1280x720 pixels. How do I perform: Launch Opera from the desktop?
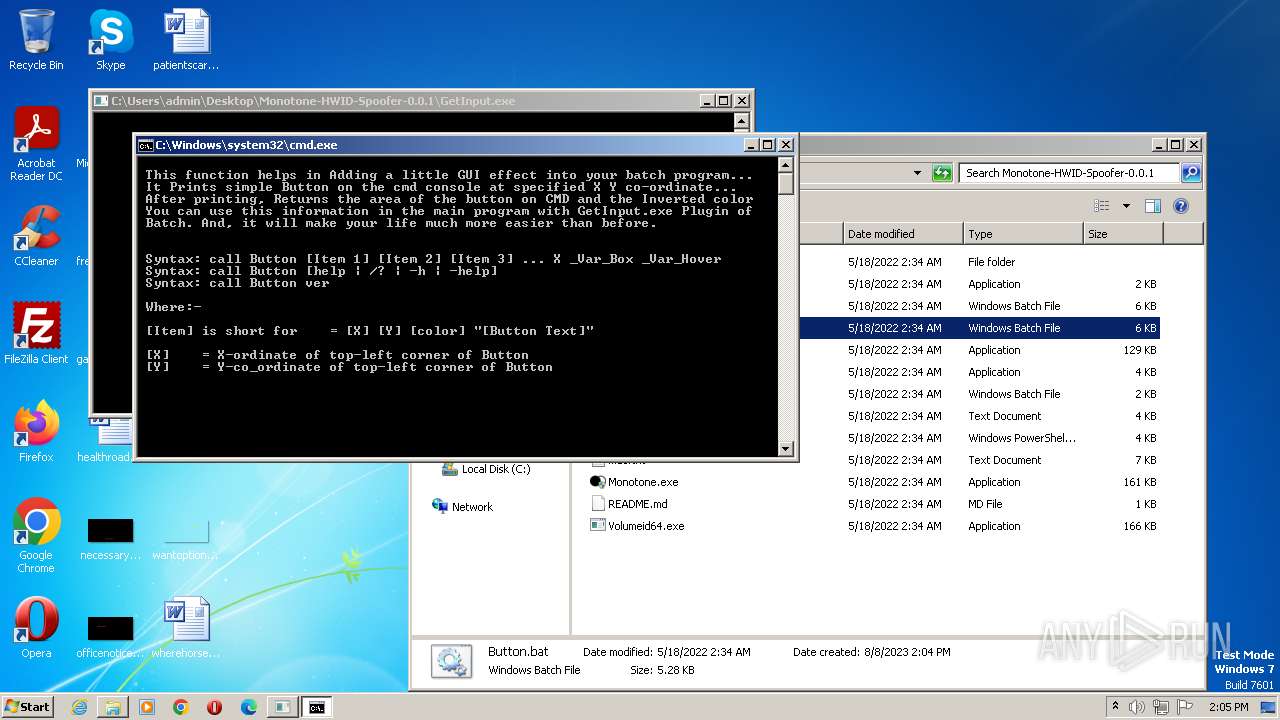pyautogui.click(x=36, y=628)
